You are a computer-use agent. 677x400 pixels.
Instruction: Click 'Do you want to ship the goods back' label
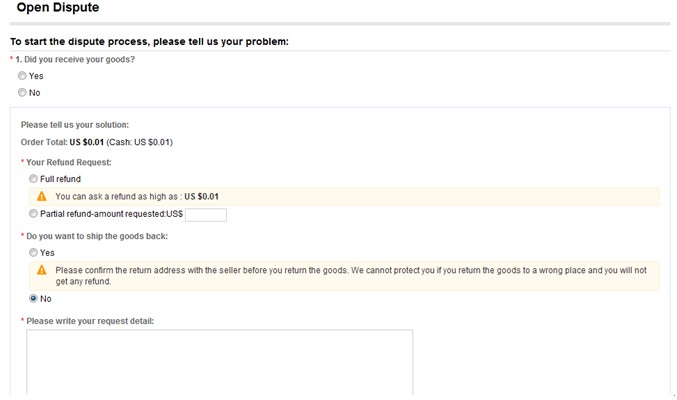pyautogui.click(x=96, y=236)
